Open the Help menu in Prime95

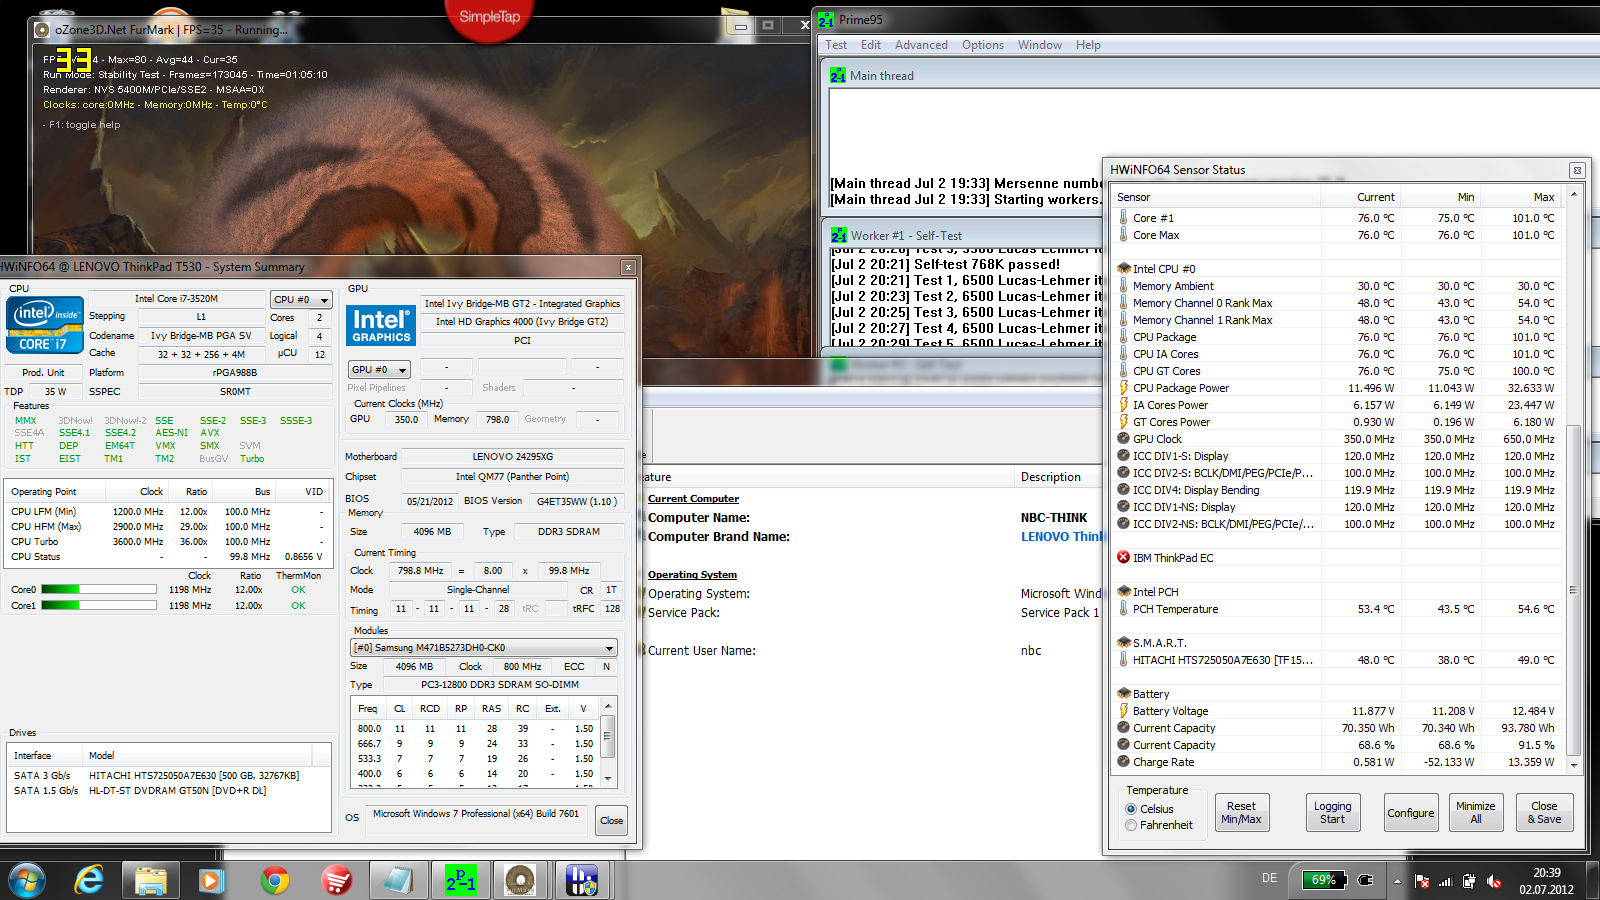1088,45
